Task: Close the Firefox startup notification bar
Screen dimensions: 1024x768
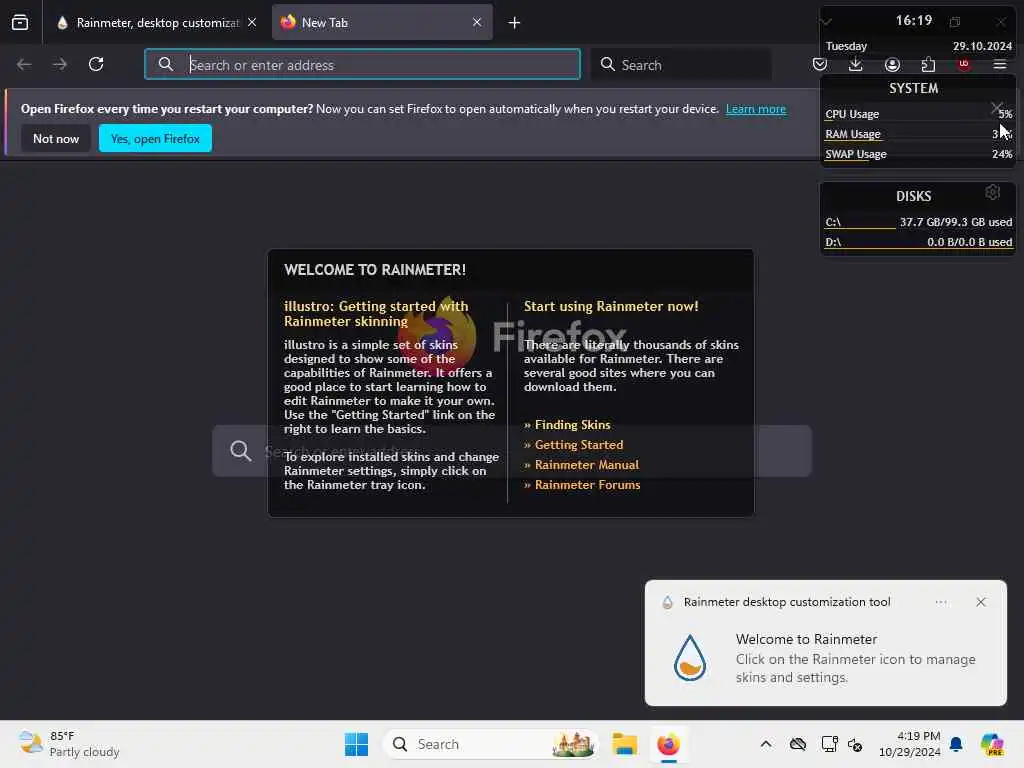Action: pyautogui.click(x=997, y=108)
